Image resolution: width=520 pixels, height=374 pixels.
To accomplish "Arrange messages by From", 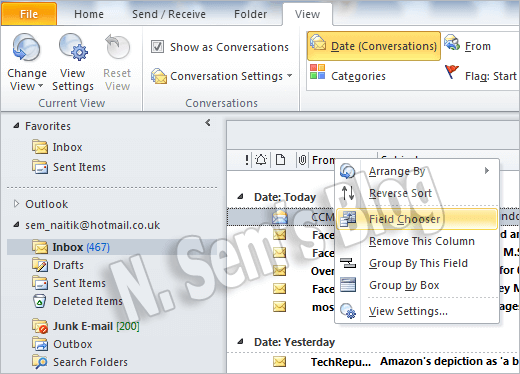I will click(x=467, y=45).
